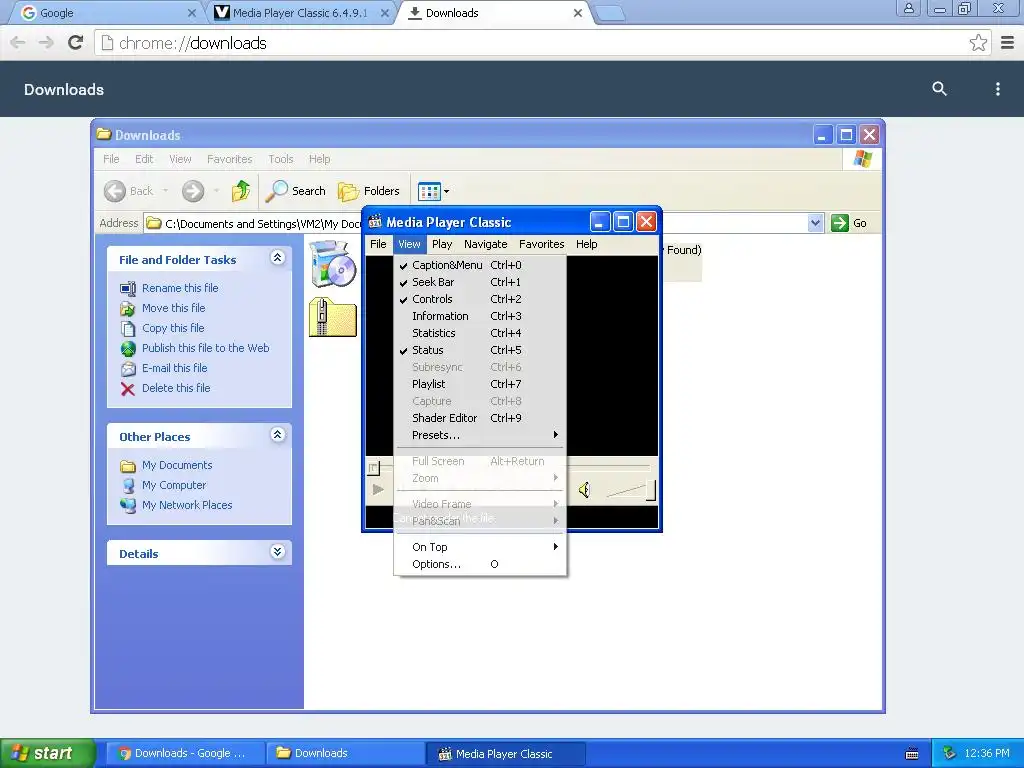
Task: Click the volume slider in Media Player Classic
Action: [x=631, y=490]
